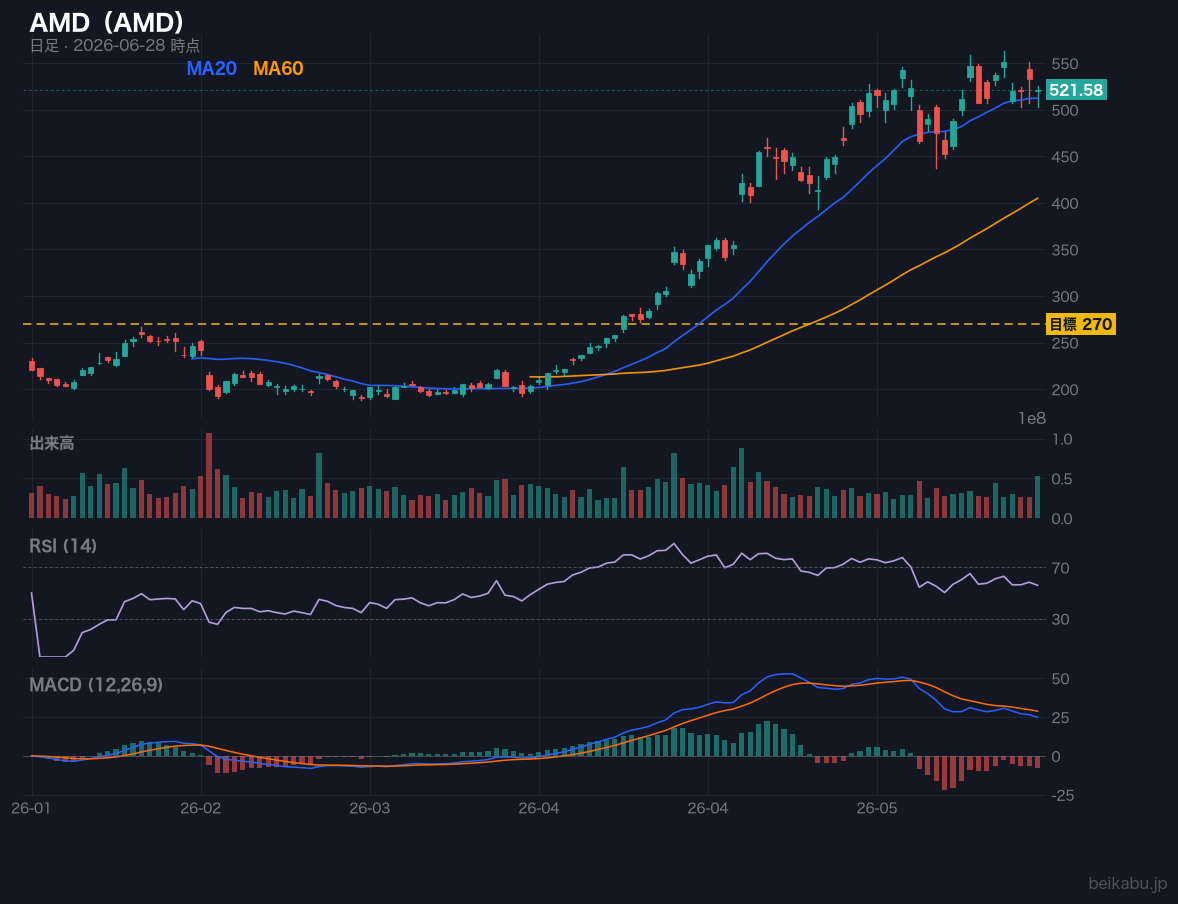Screen dimensions: 1178x904
Task: Click the MA60 legend label
Action: pyautogui.click(x=278, y=68)
